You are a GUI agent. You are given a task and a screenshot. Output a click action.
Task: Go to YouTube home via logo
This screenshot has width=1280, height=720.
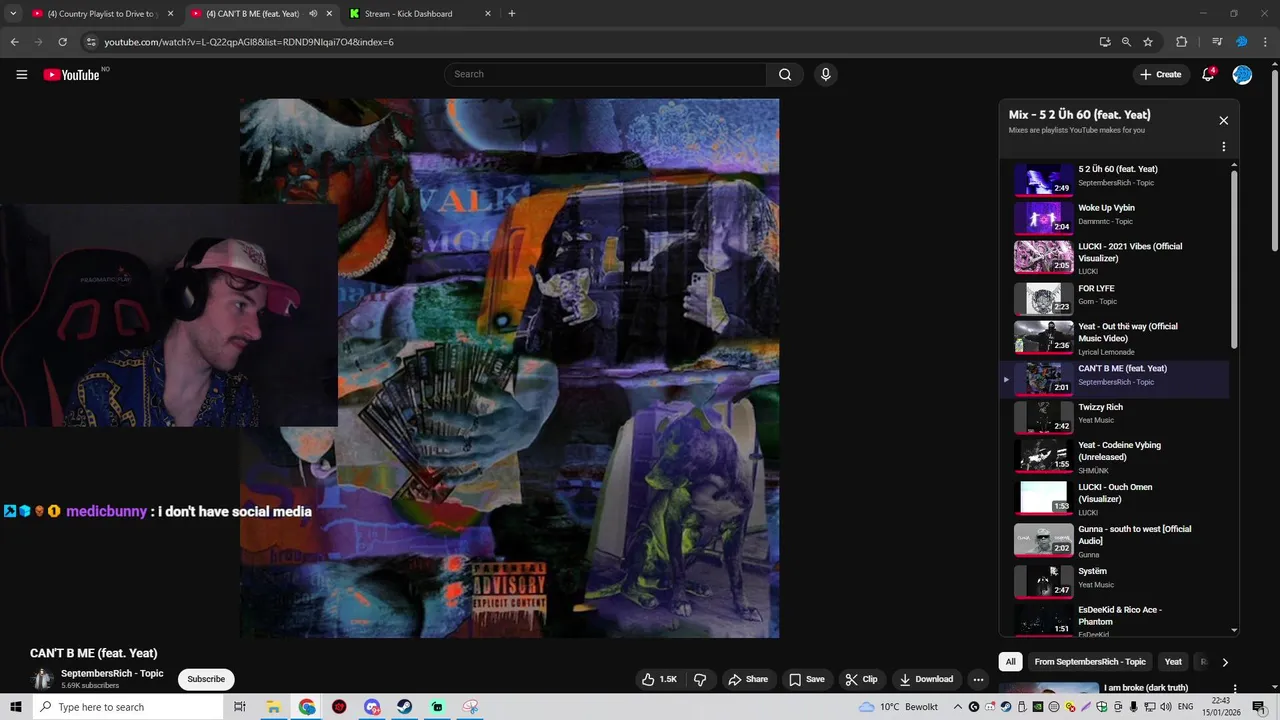click(x=72, y=75)
